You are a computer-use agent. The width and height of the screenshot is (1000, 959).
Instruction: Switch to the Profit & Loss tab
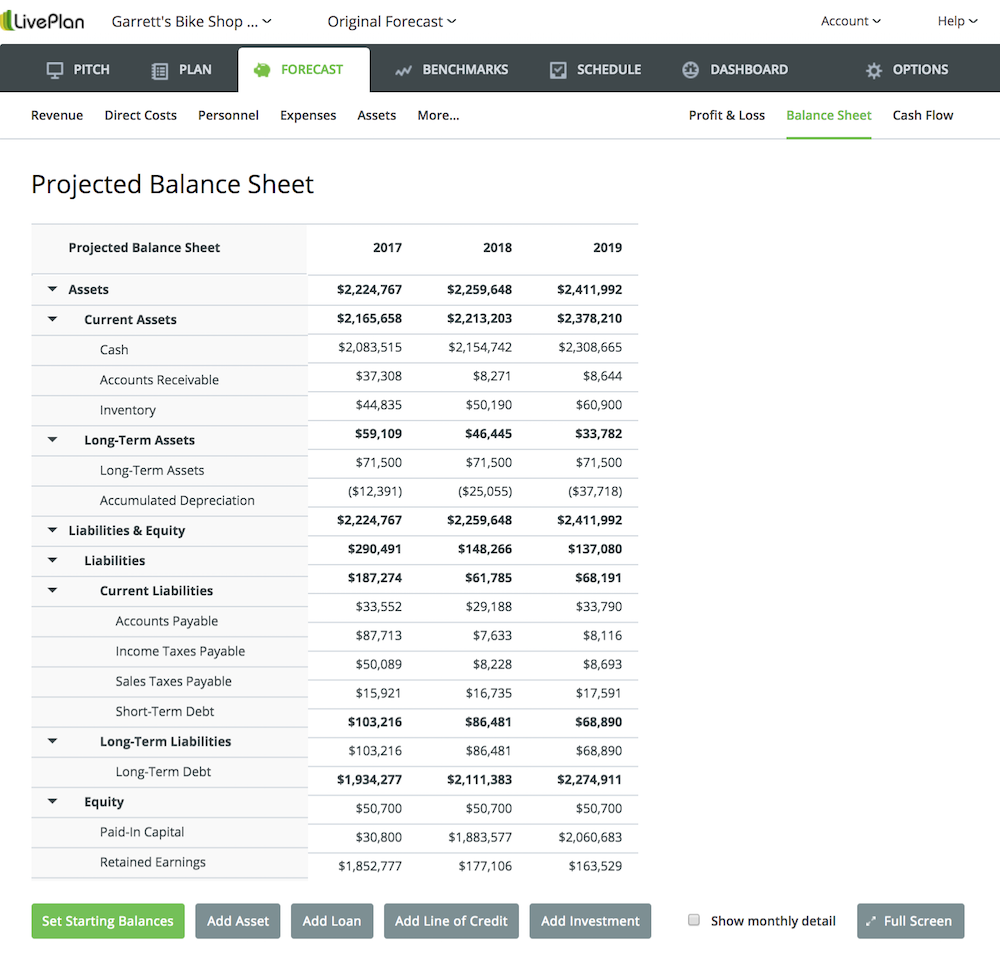click(726, 115)
